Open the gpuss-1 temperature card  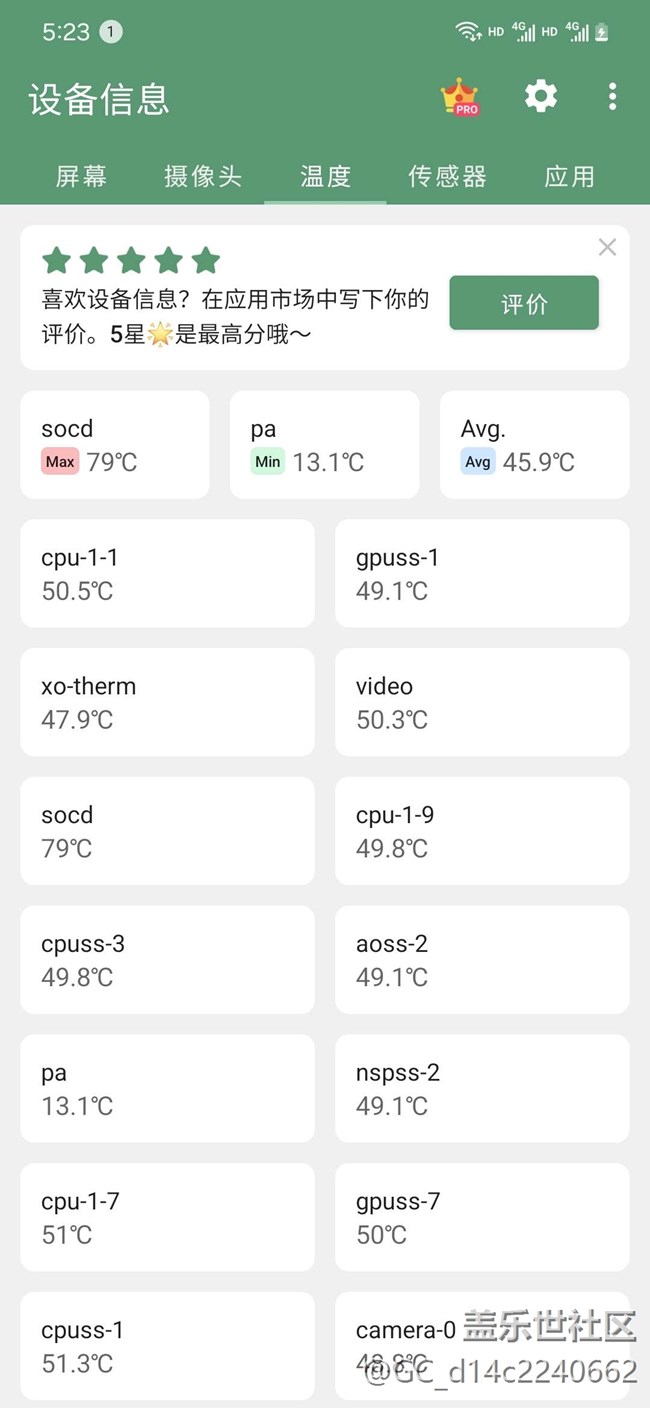(482, 574)
